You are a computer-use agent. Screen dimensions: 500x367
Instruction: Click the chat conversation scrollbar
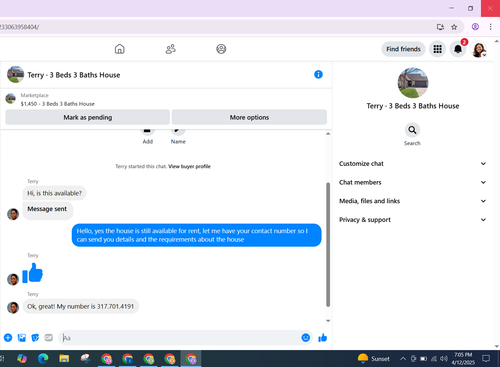(x=328, y=244)
